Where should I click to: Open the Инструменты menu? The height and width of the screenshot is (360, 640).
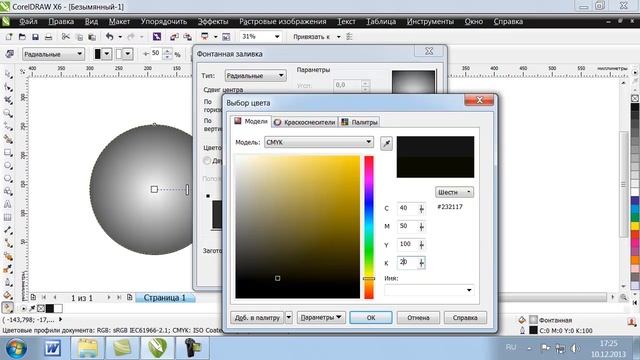[x=430, y=21]
